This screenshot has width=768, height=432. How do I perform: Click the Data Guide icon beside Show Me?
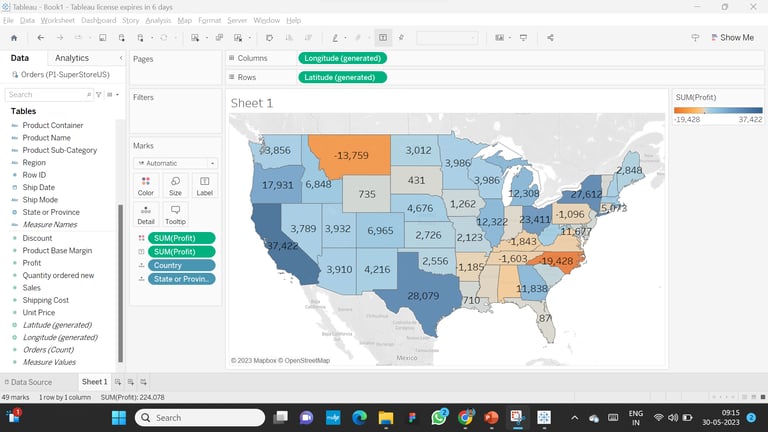coord(695,38)
